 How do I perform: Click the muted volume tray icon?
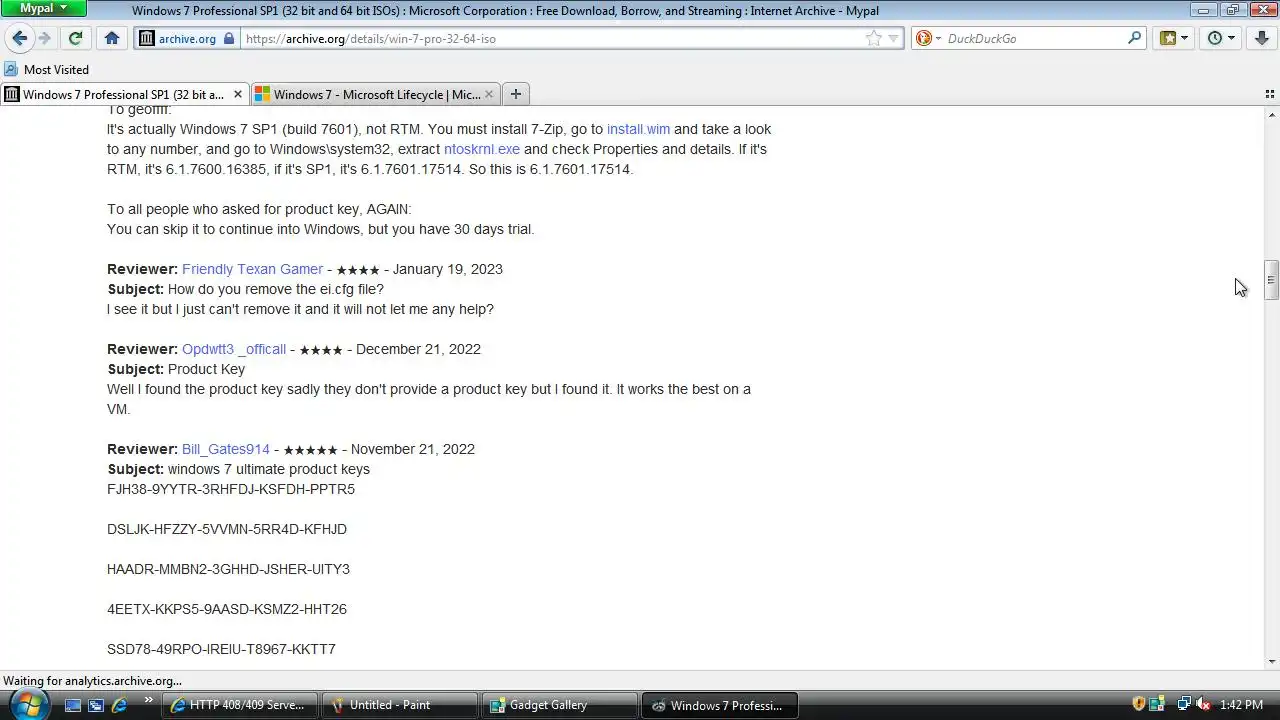click(1204, 705)
